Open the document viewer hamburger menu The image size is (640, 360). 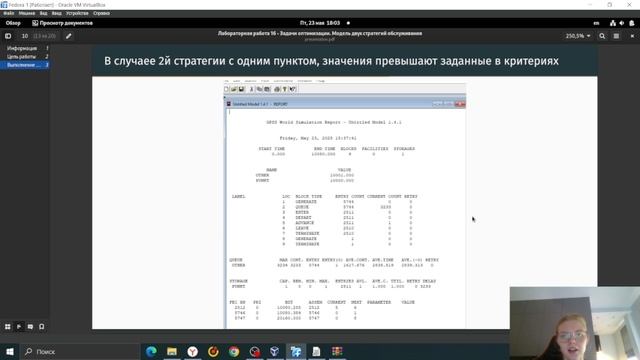point(616,36)
